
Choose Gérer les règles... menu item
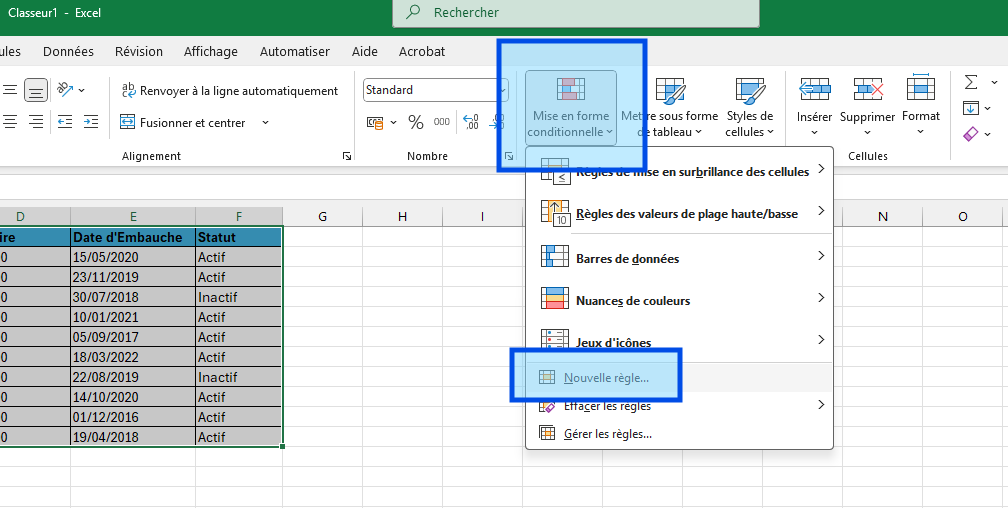click(x=680, y=433)
